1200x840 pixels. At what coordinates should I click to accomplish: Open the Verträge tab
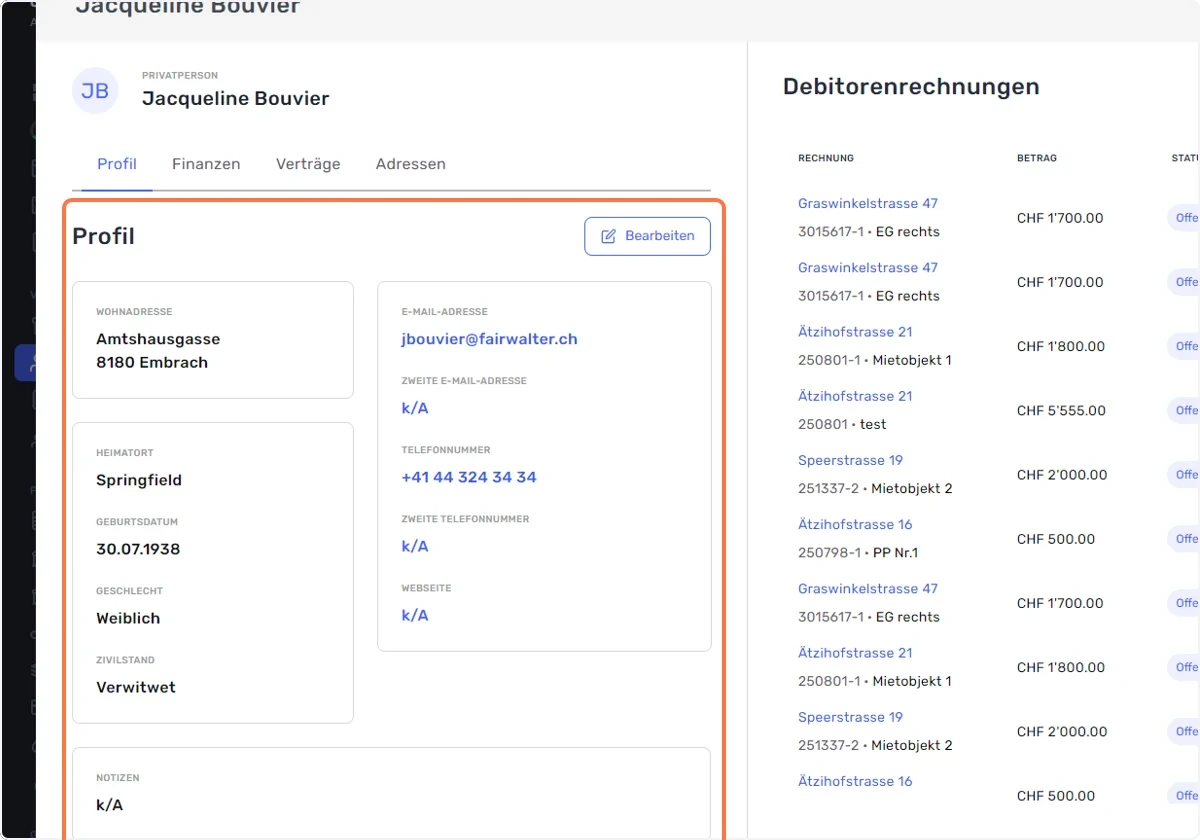[308, 164]
